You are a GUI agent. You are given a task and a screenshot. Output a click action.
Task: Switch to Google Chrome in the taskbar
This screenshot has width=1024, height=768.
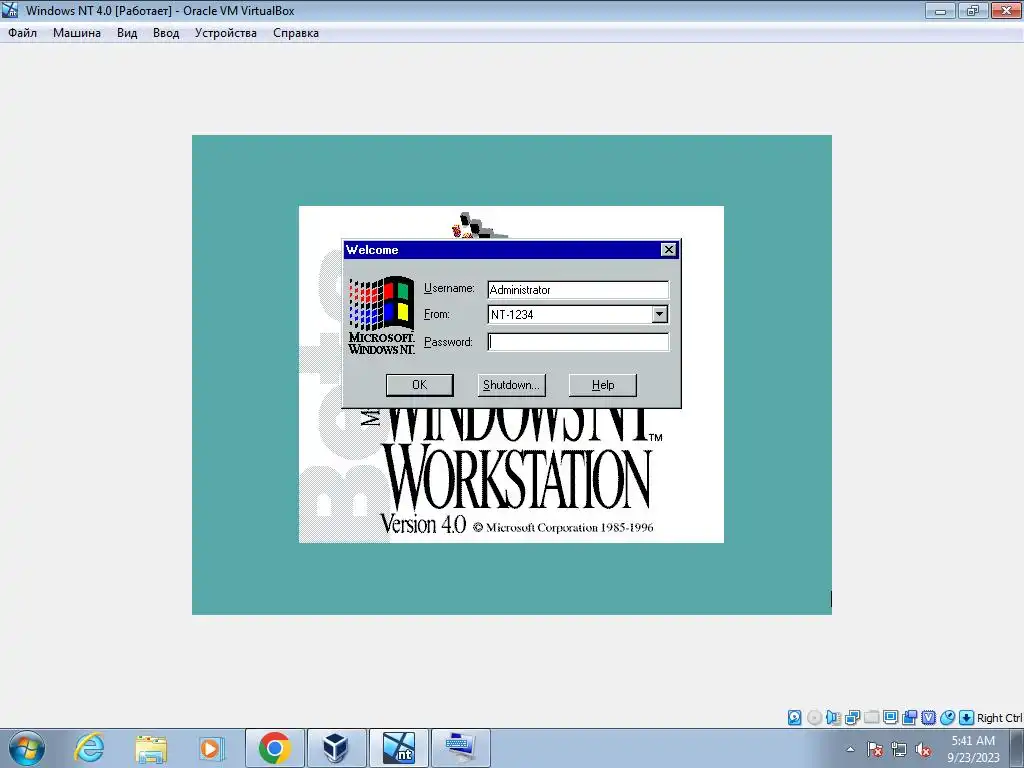click(x=274, y=748)
